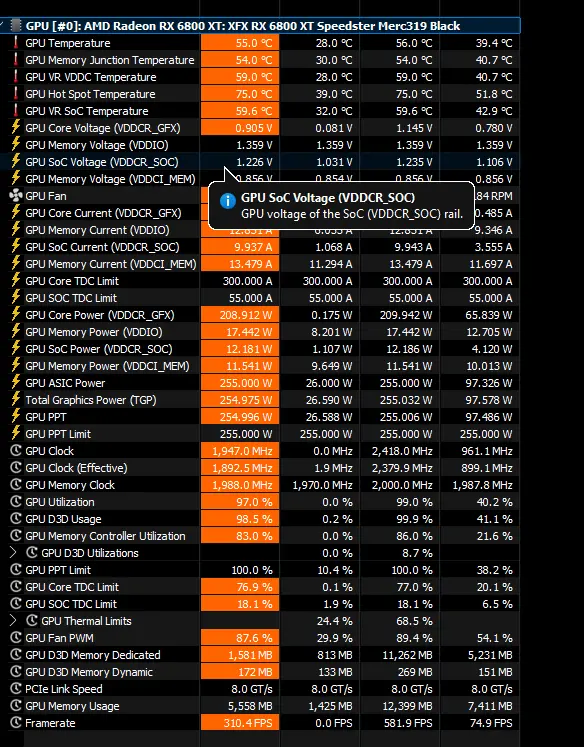This screenshot has height=747, width=584.
Task: Click the 74.9 FPS average Framerate value
Action: (491, 723)
